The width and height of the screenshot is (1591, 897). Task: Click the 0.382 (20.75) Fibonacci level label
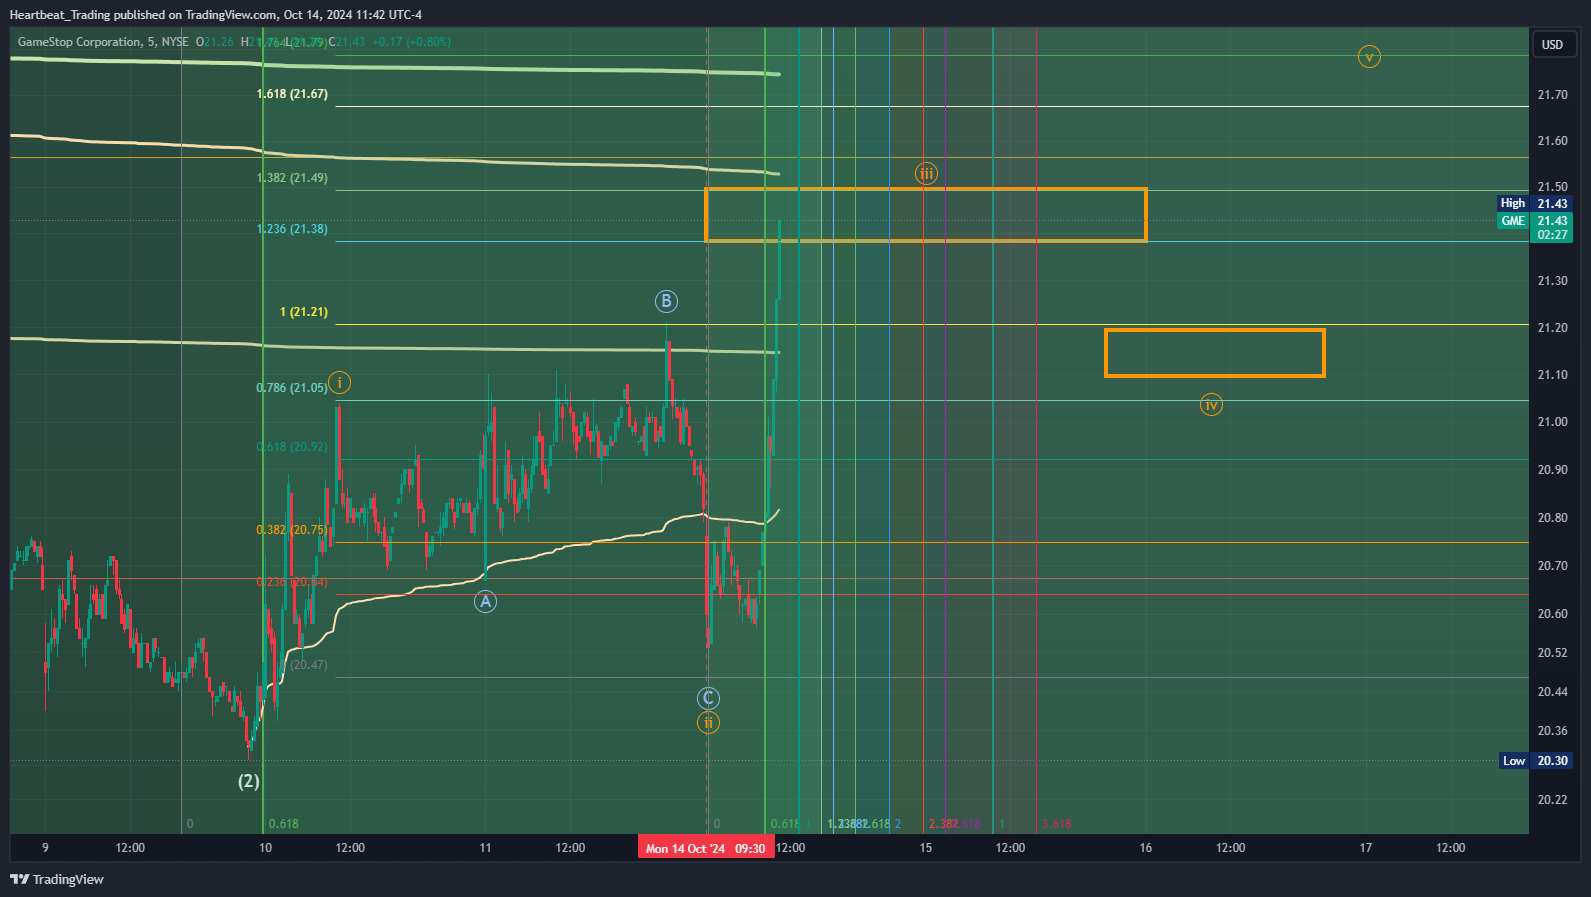click(x=292, y=530)
